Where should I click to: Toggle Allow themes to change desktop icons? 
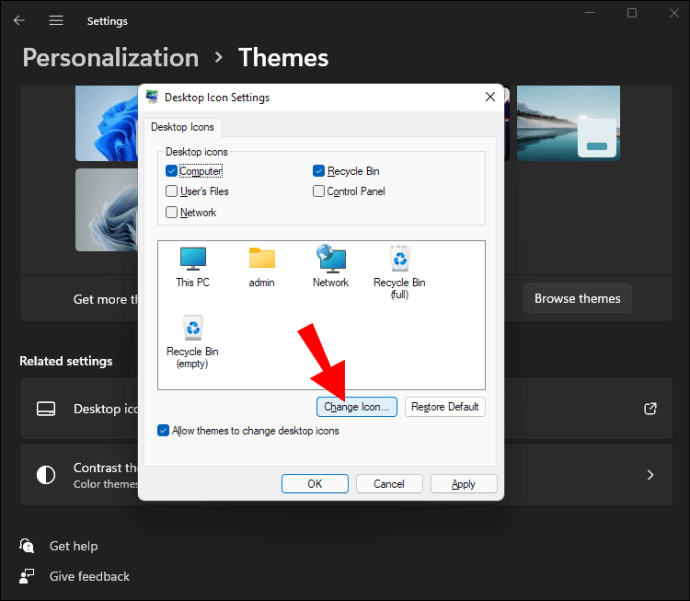(164, 431)
